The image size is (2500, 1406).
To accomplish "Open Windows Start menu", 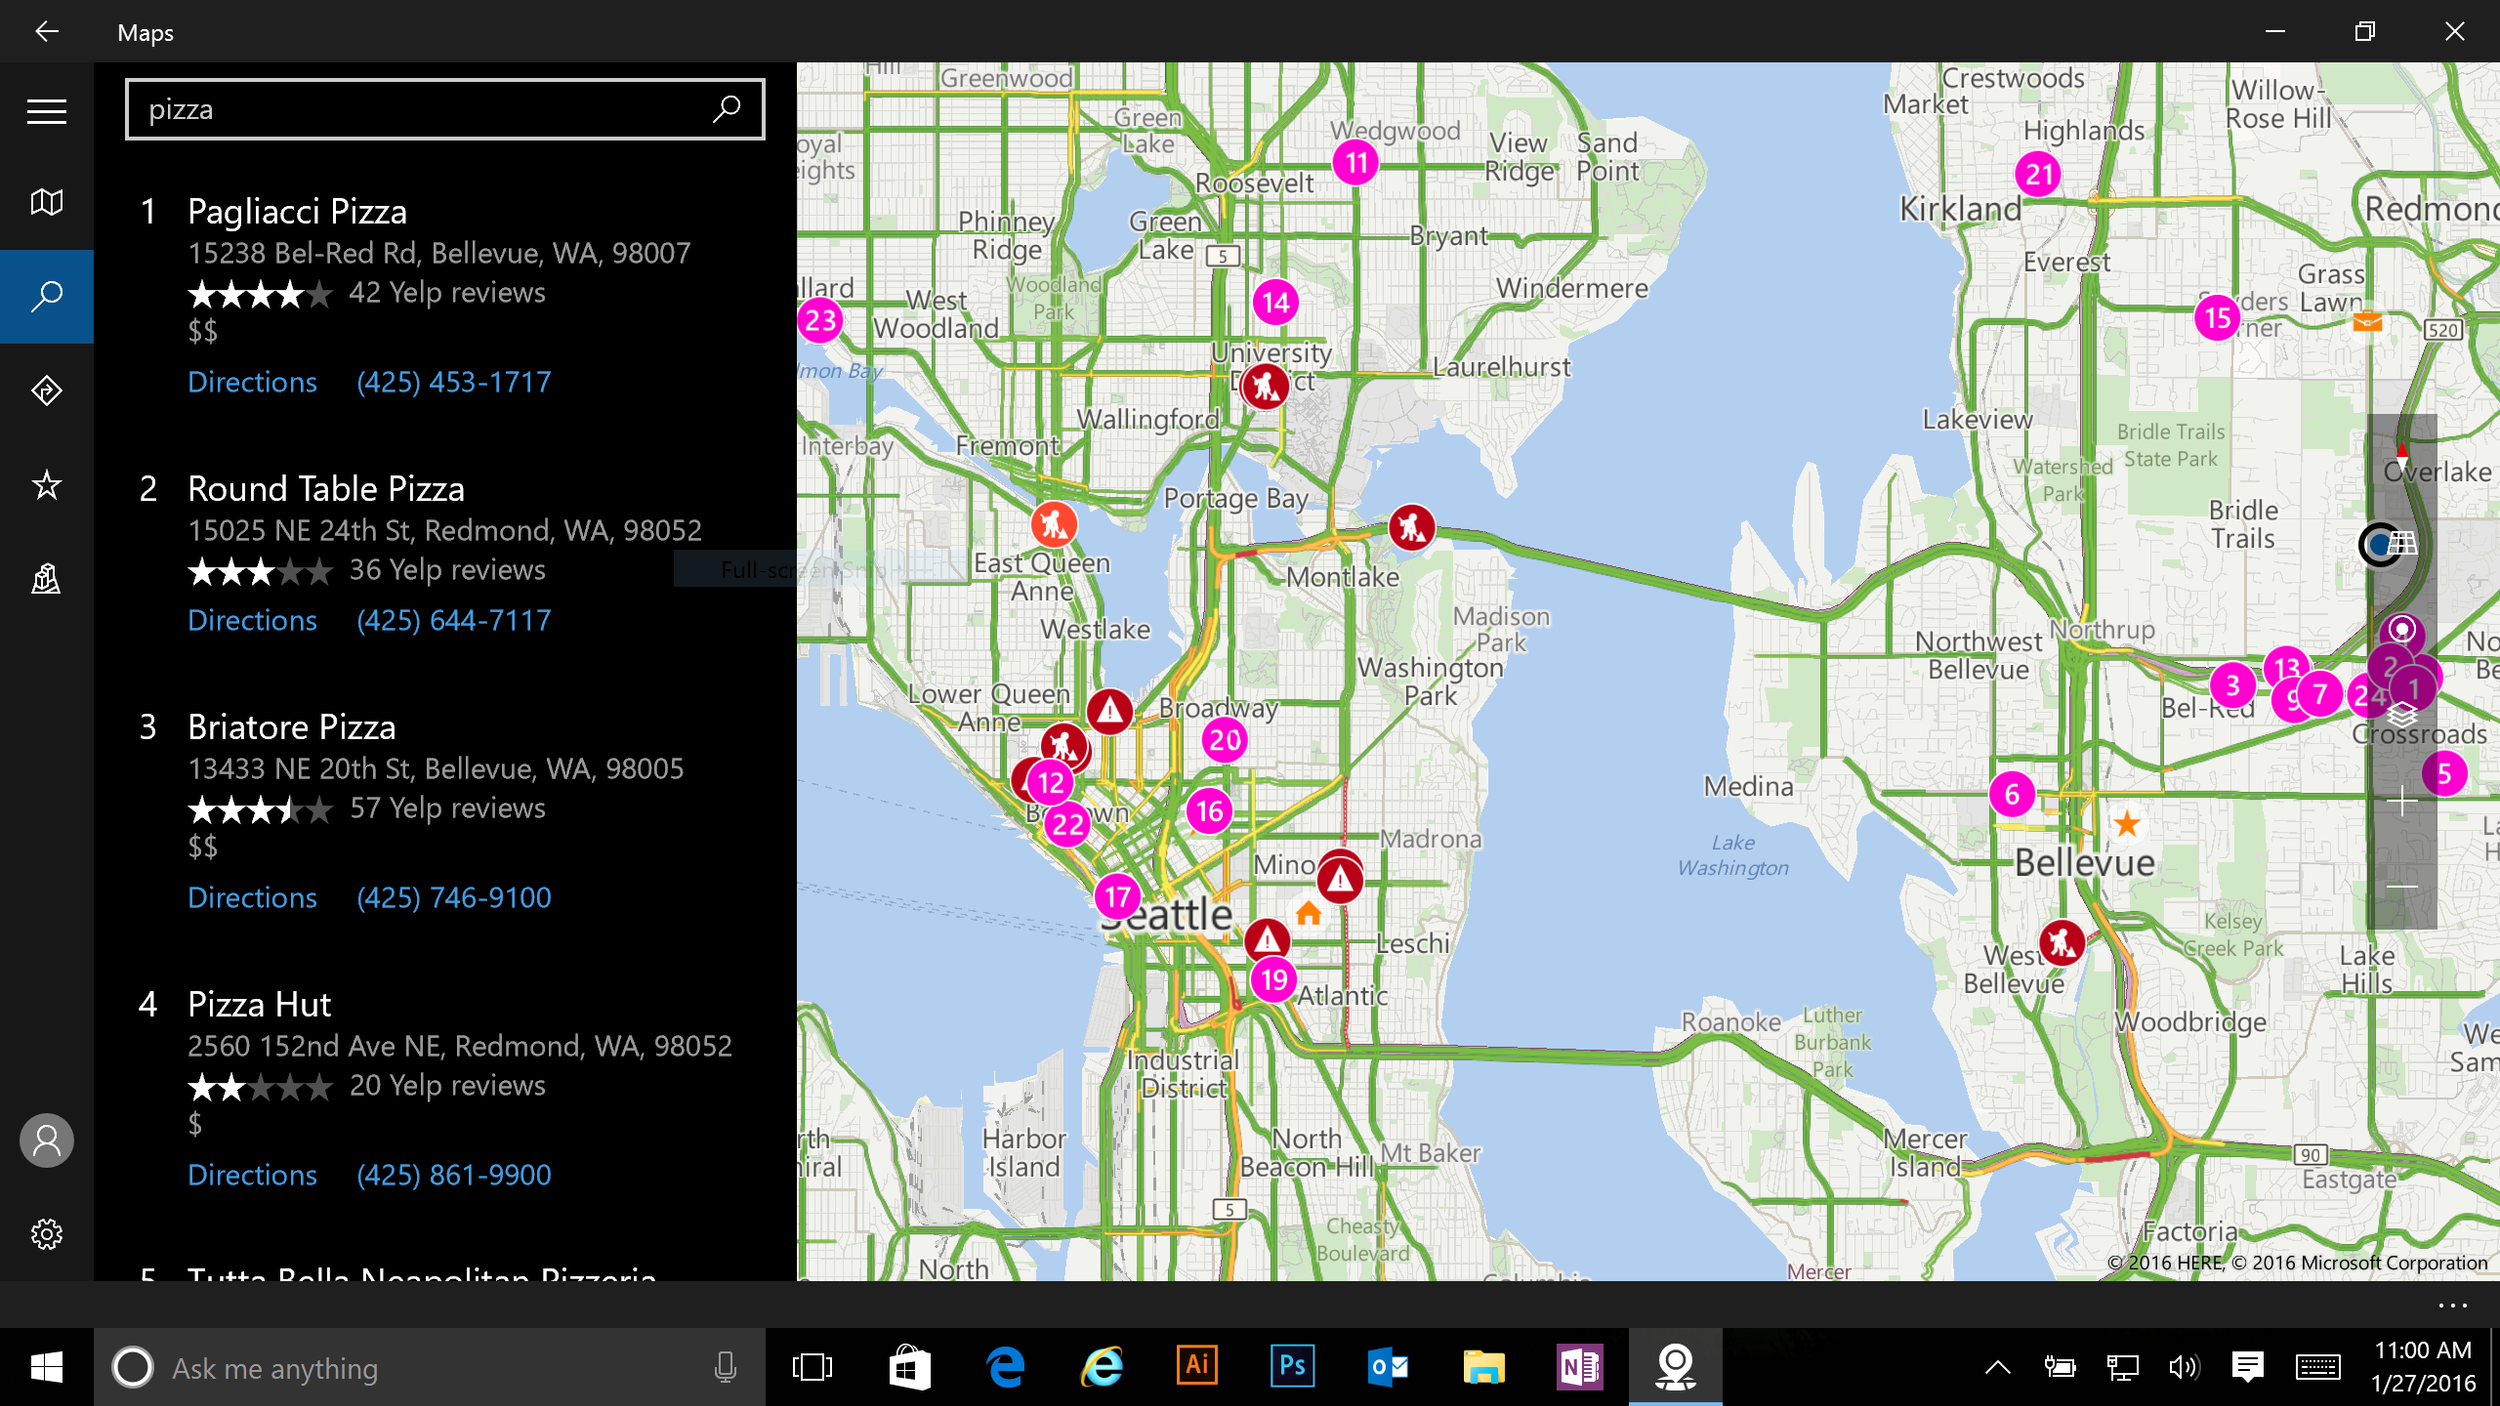I will tap(46, 1367).
